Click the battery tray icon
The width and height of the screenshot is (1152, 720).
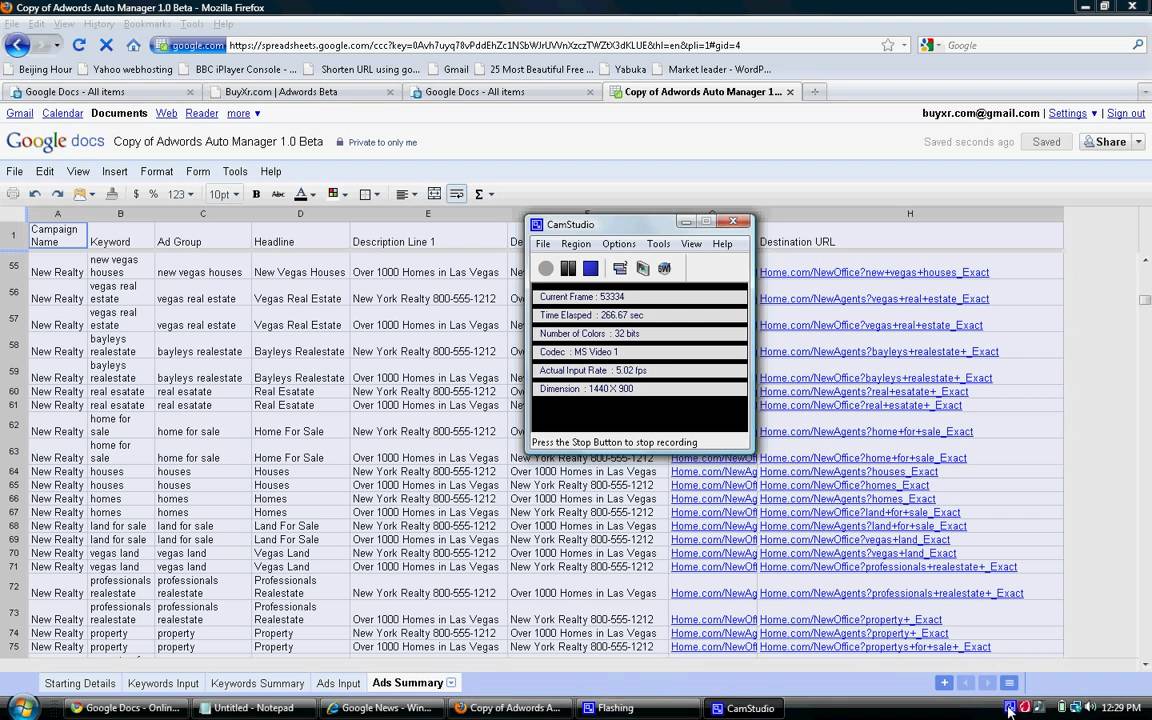1062,707
